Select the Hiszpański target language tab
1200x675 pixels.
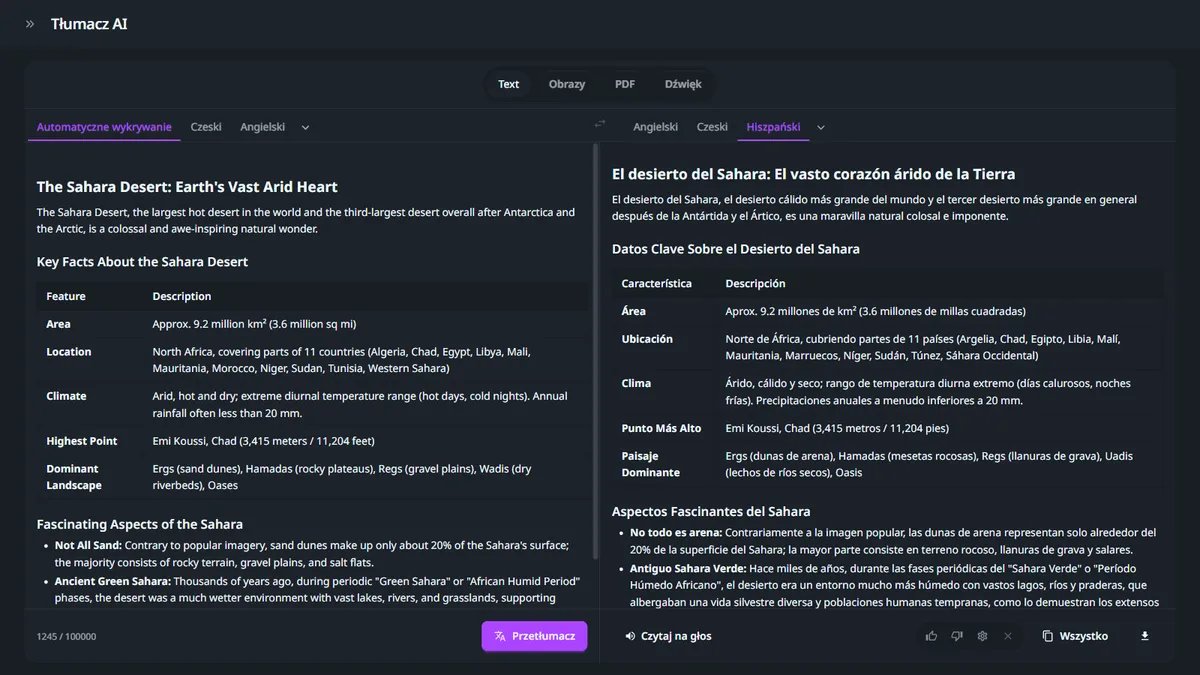point(774,127)
